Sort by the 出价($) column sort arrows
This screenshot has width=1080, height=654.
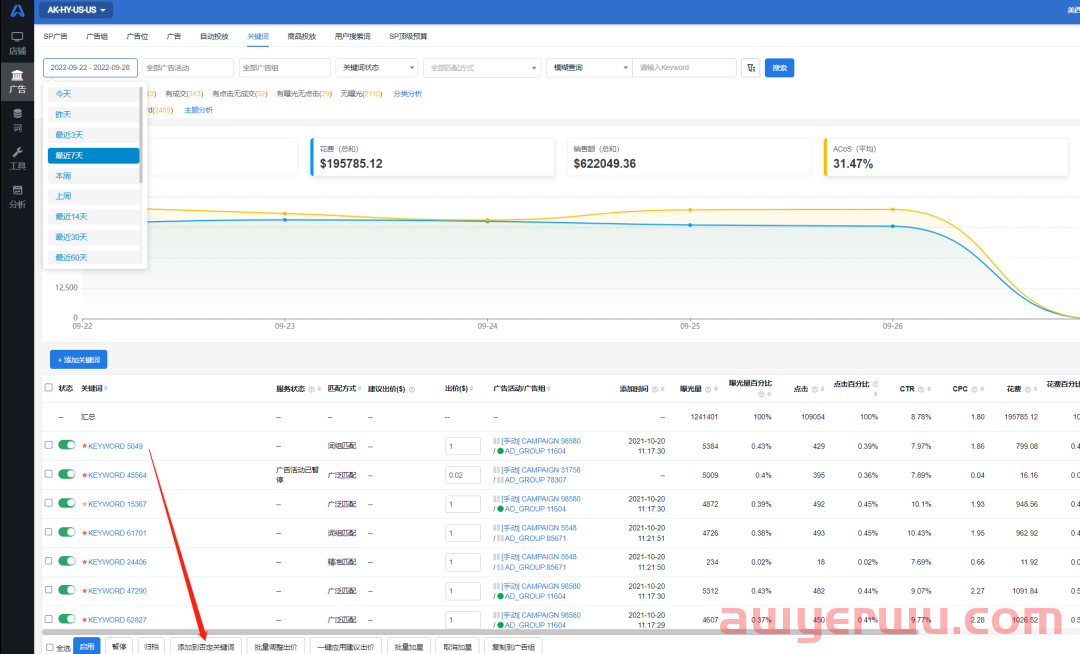472,389
